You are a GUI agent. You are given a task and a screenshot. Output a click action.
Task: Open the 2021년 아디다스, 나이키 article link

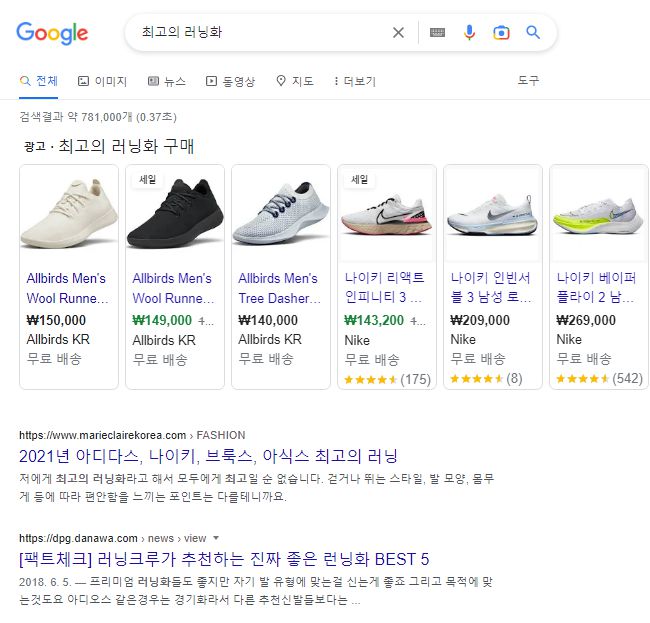[x=209, y=456]
